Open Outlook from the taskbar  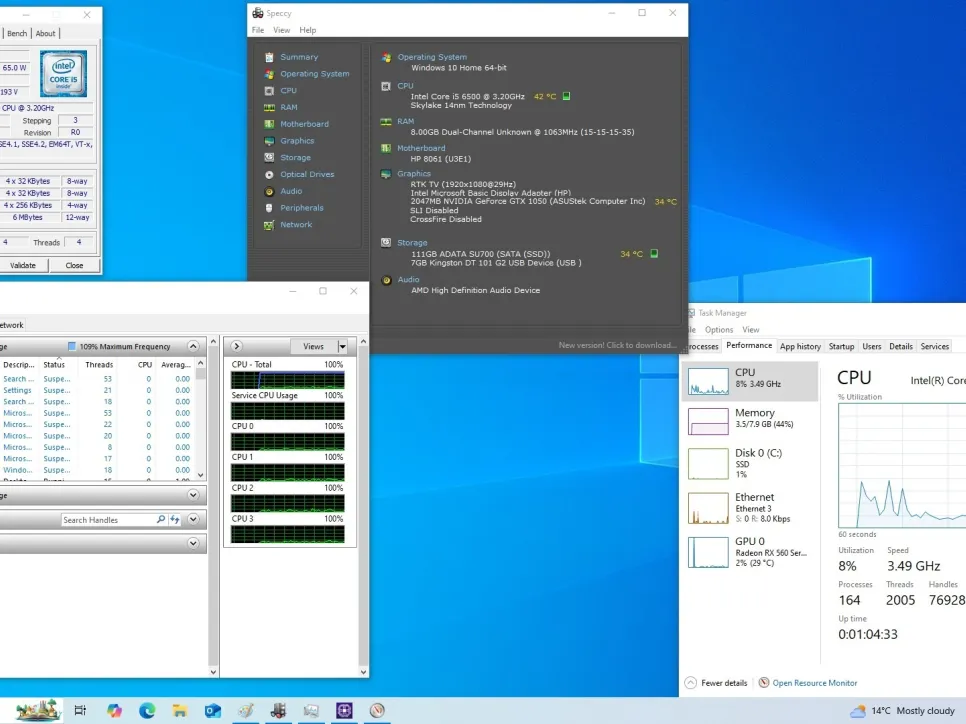213,710
